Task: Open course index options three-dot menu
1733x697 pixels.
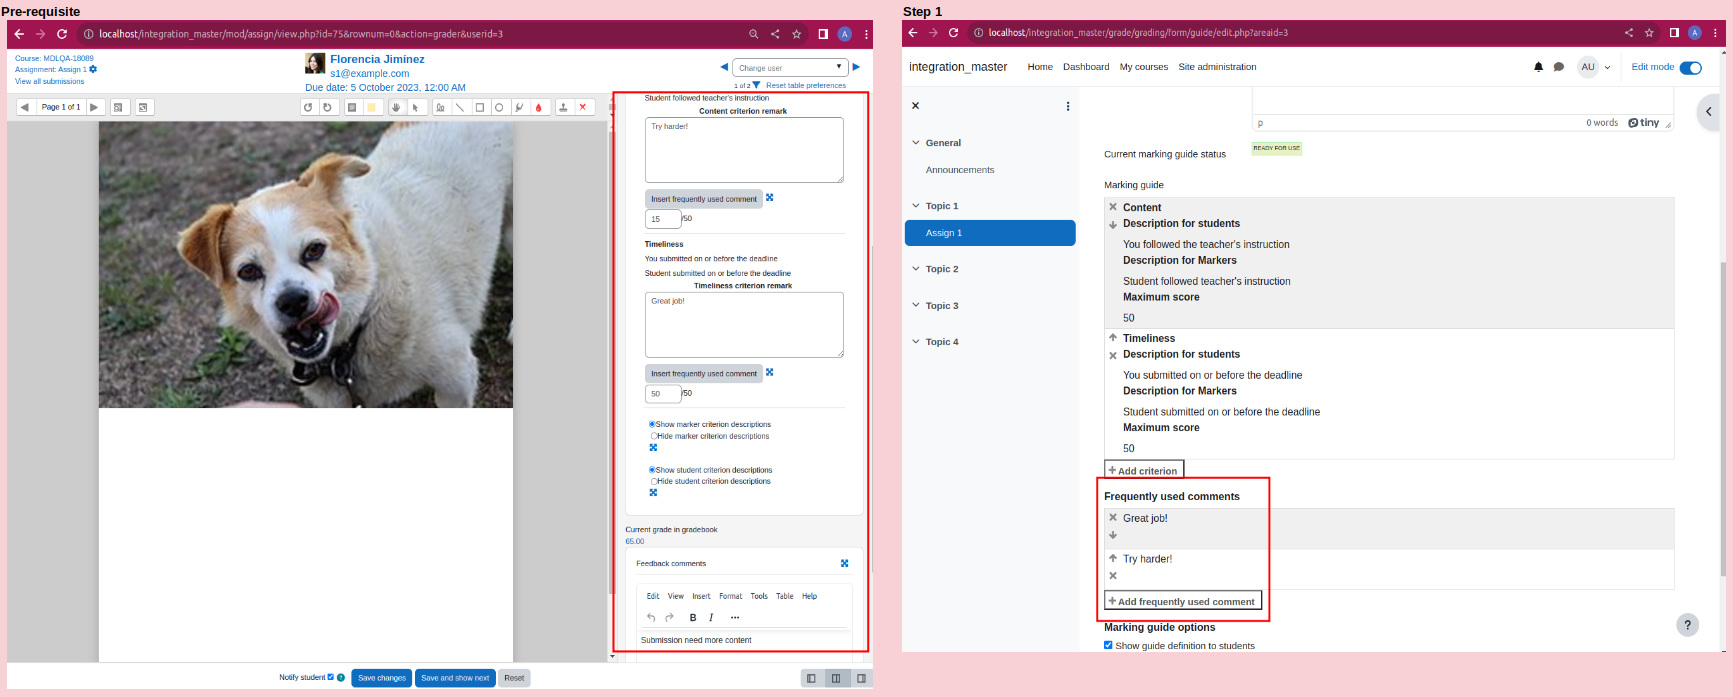Action: tap(1068, 106)
